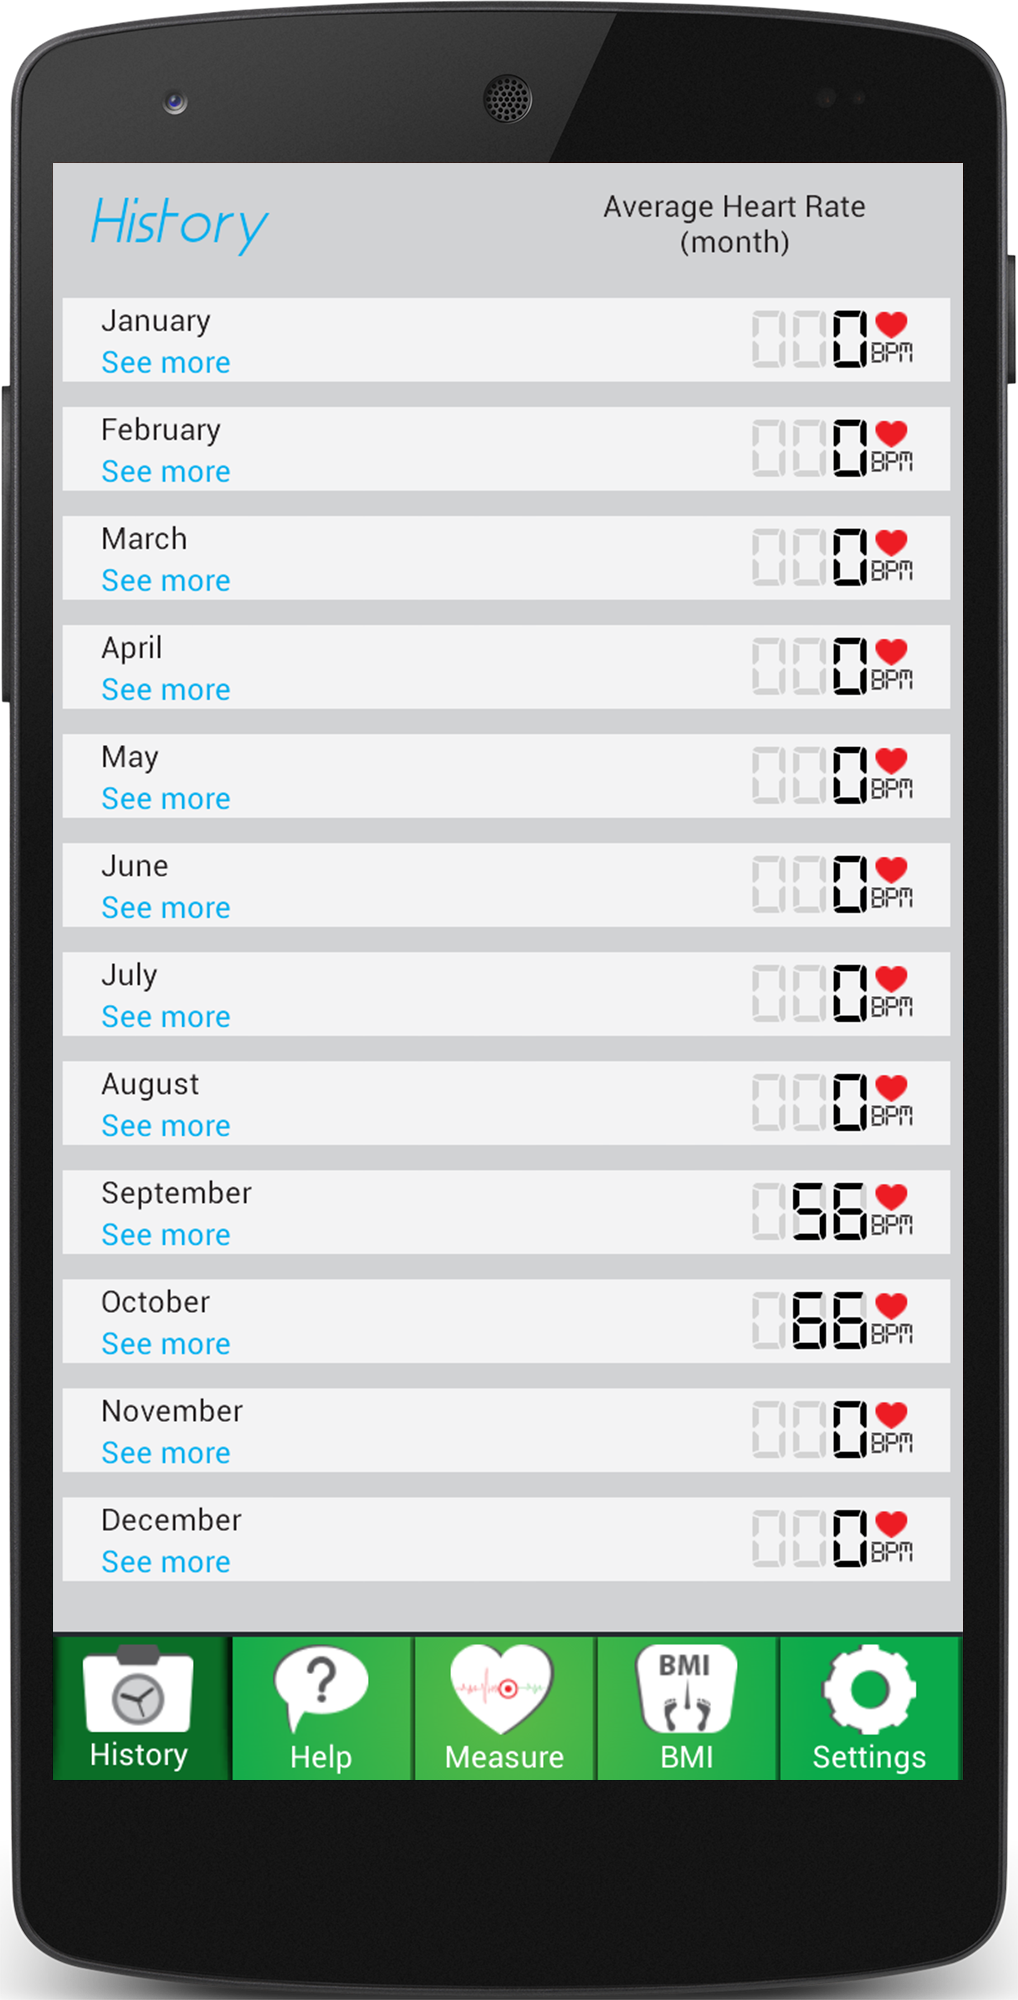Click See more under December
This screenshot has height=2000, width=1018.
[166, 1562]
